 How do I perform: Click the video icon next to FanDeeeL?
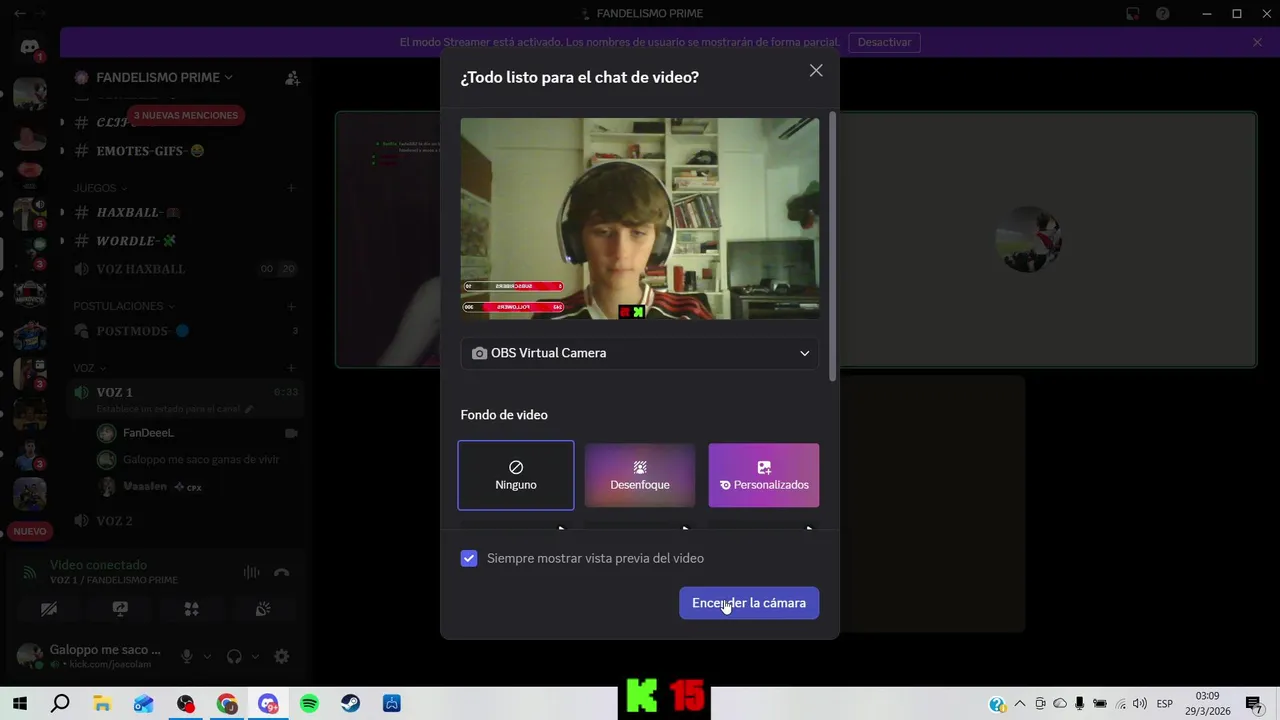[x=291, y=433]
